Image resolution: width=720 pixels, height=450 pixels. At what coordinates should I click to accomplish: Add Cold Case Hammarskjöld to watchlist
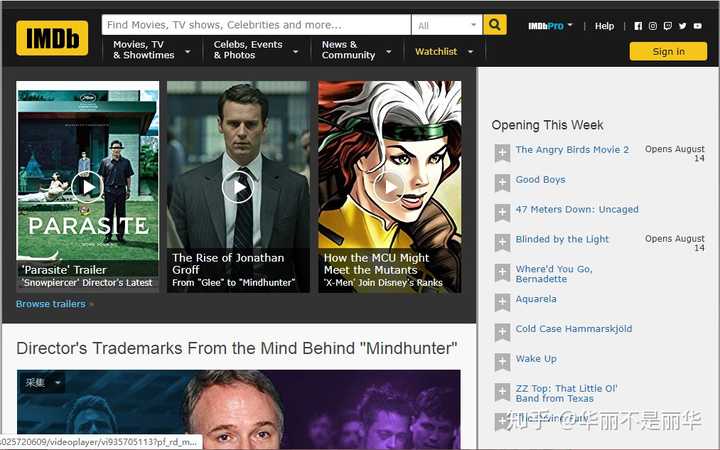[x=502, y=332]
